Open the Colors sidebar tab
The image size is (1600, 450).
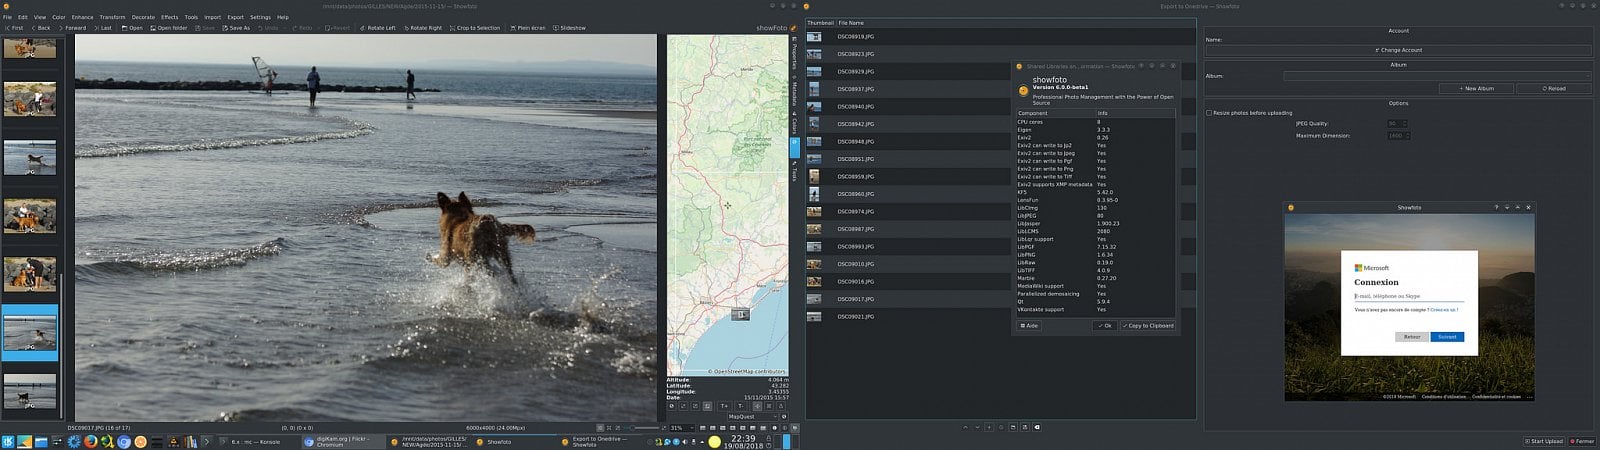tap(795, 122)
